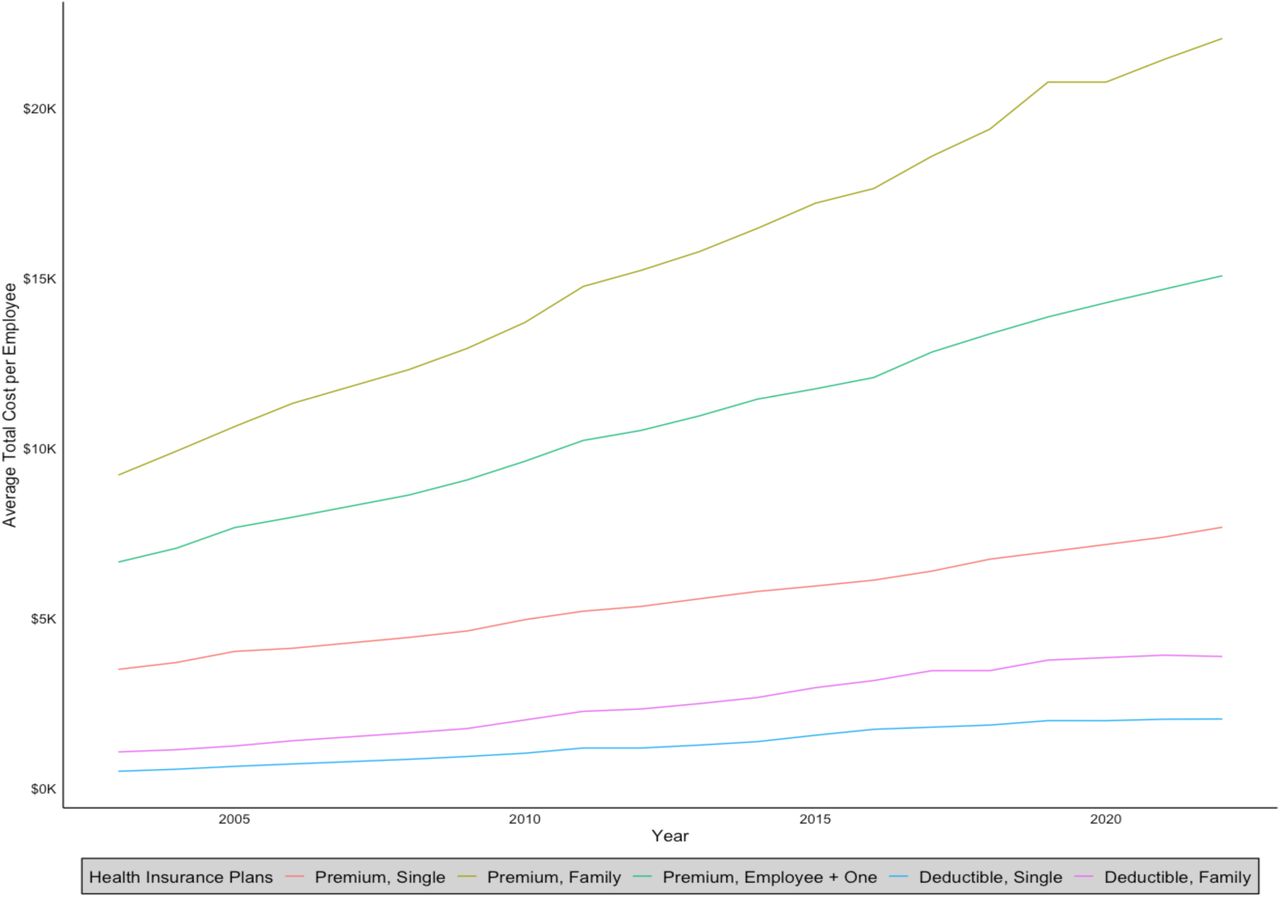Click the 'Deductible, Single' legend label
The width and height of the screenshot is (1280, 897).
coord(989,877)
